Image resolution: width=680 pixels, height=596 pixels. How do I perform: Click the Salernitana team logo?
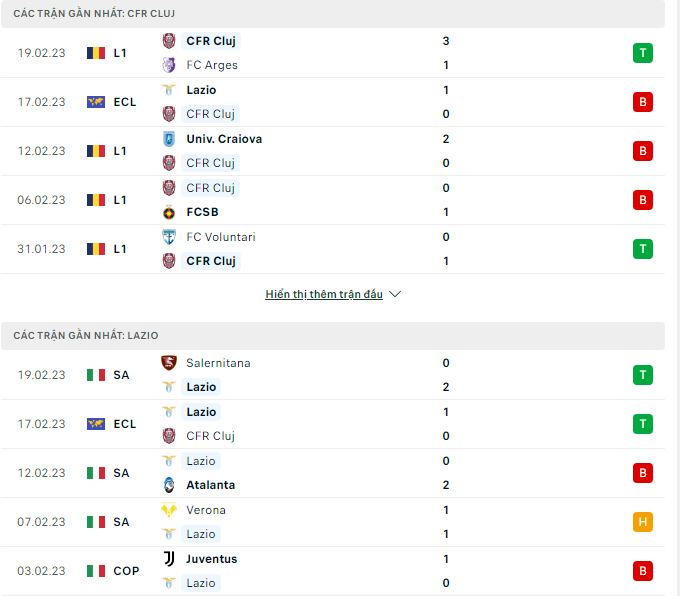(169, 363)
